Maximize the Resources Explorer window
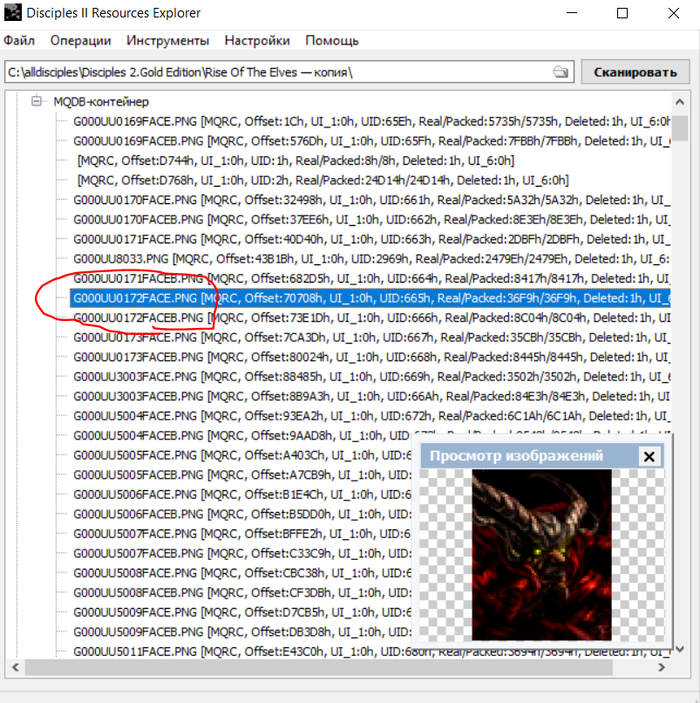Viewport: 700px width, 703px height. tap(622, 14)
